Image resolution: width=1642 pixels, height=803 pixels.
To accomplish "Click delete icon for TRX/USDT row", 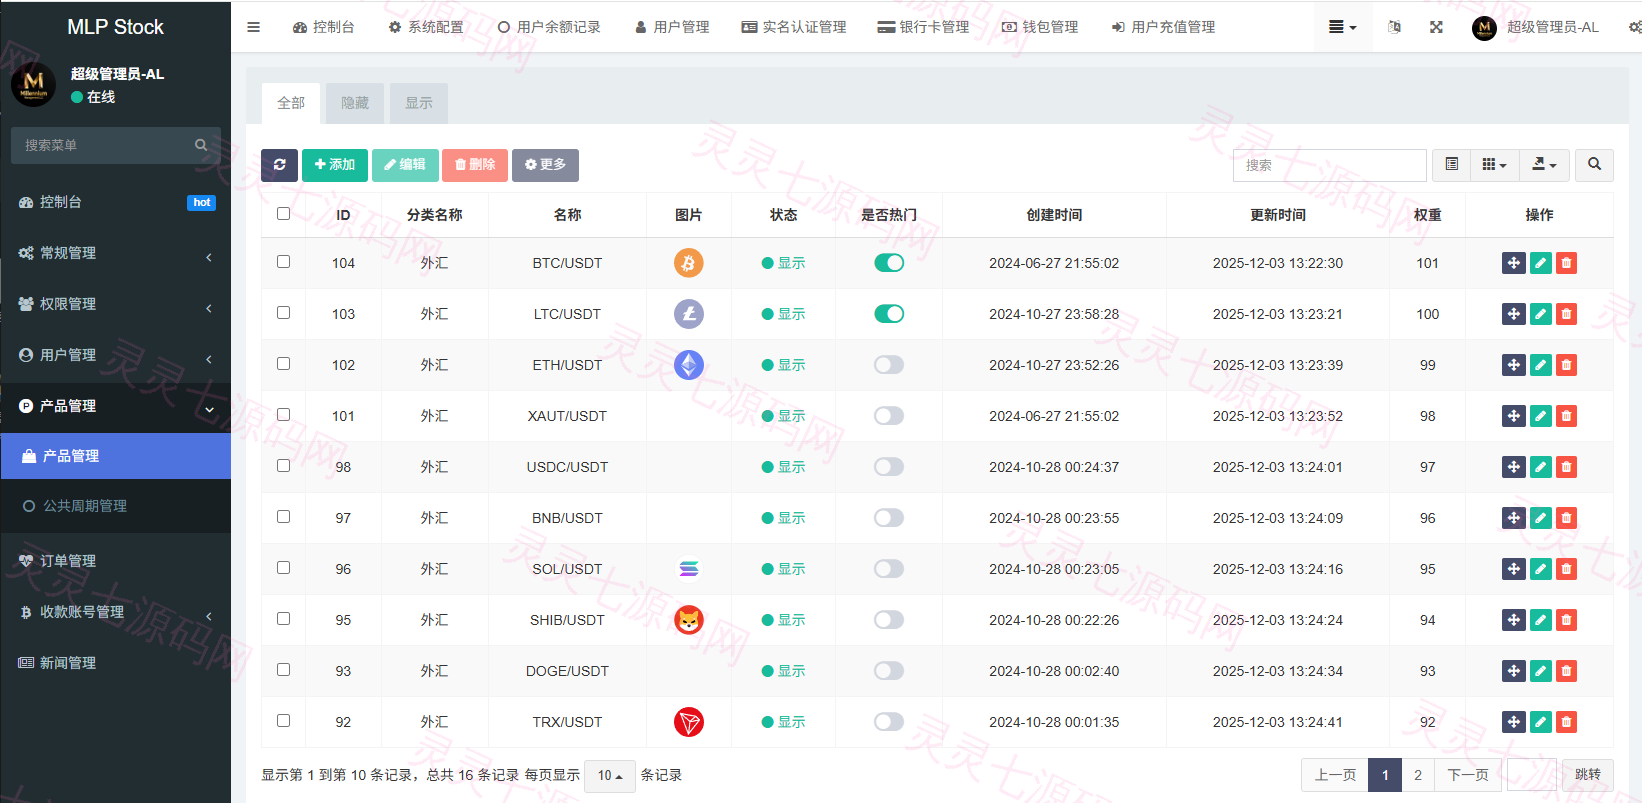I will pyautogui.click(x=1566, y=722).
